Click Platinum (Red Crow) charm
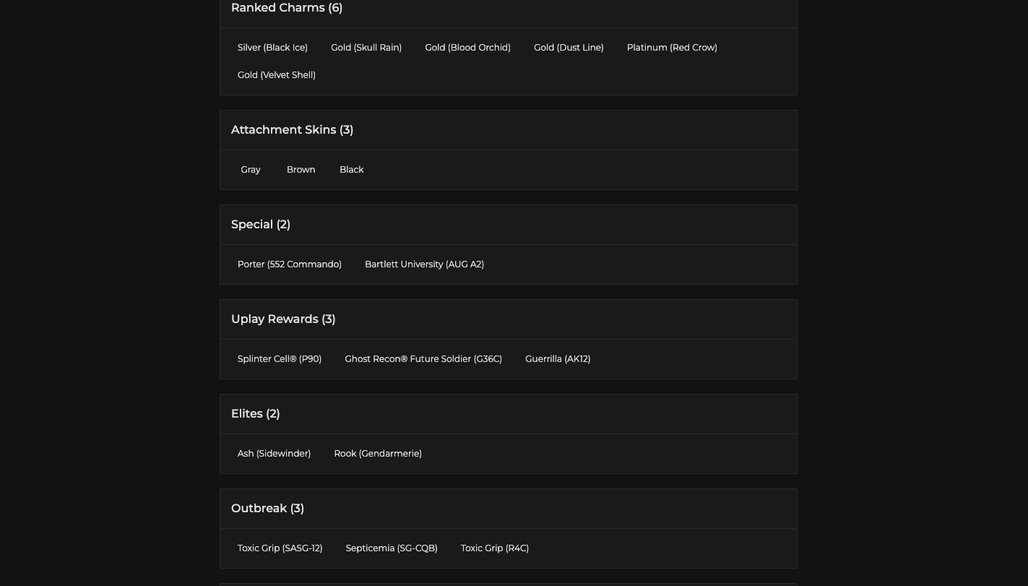1028x586 pixels. pos(671,47)
